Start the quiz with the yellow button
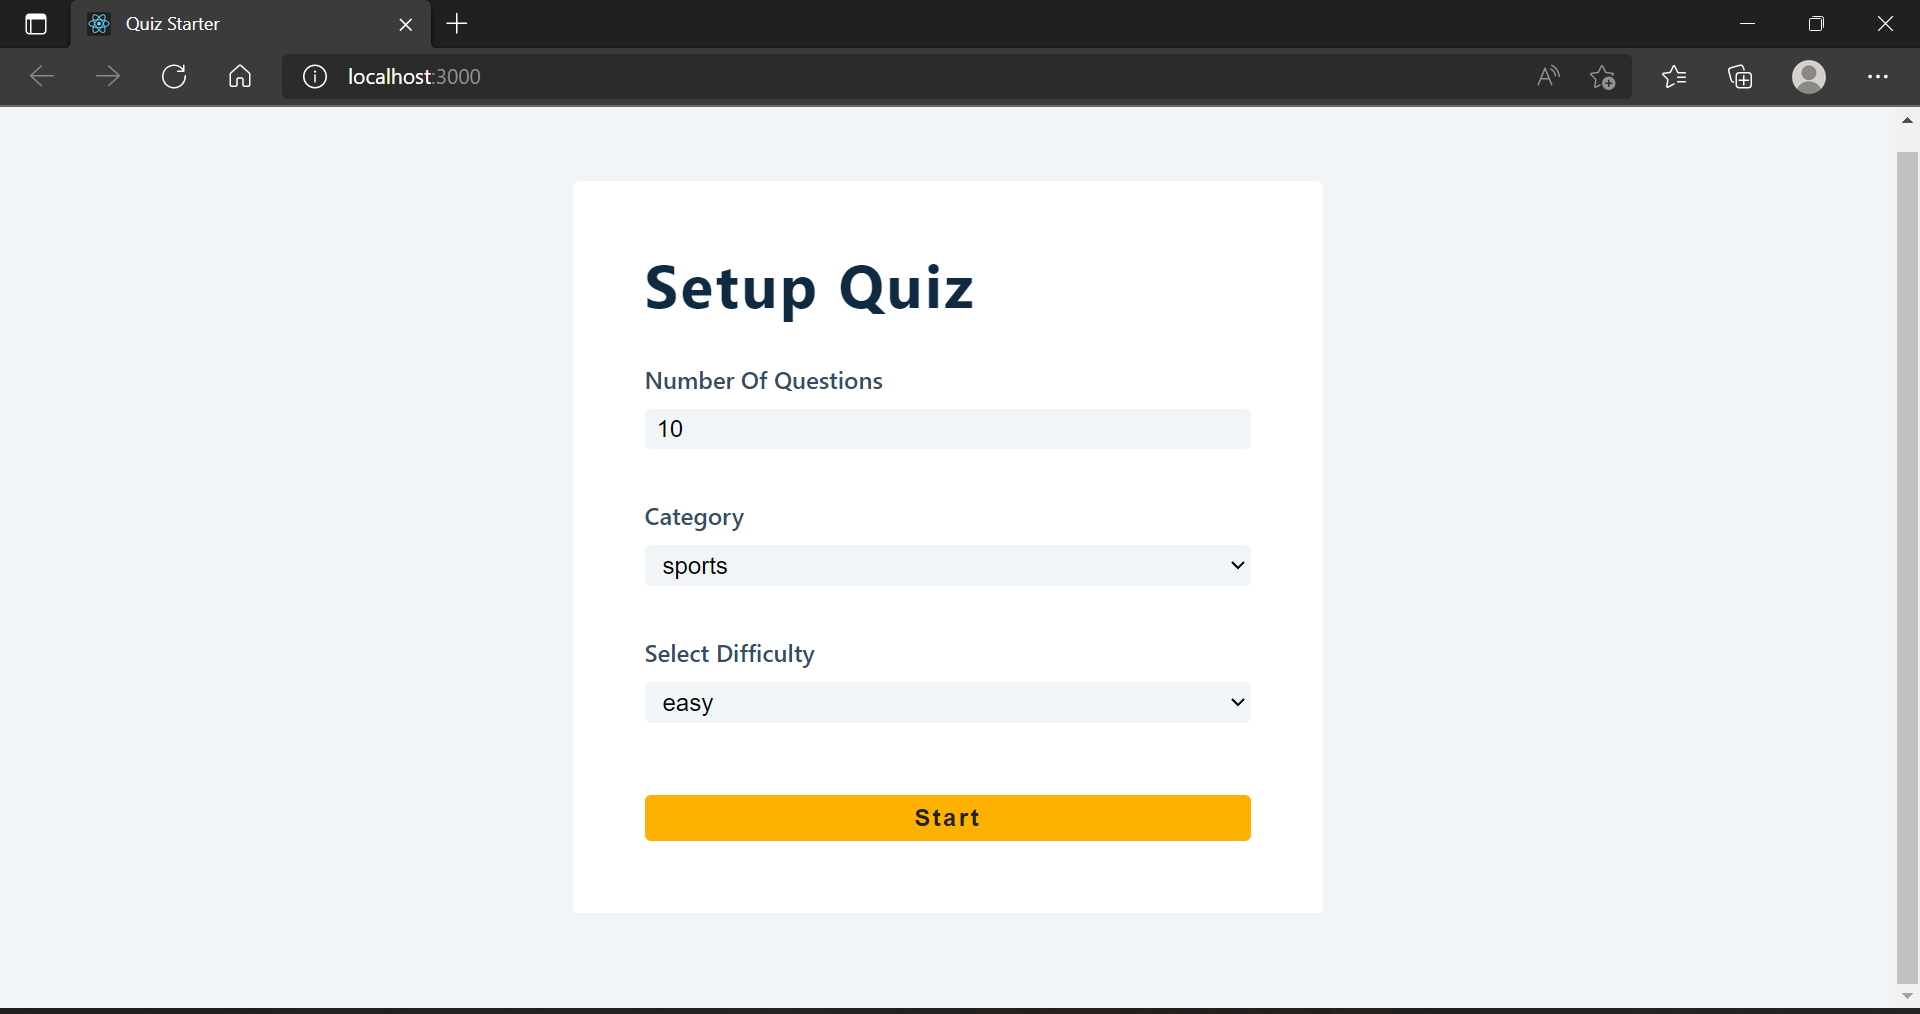The image size is (1920, 1014). [947, 818]
